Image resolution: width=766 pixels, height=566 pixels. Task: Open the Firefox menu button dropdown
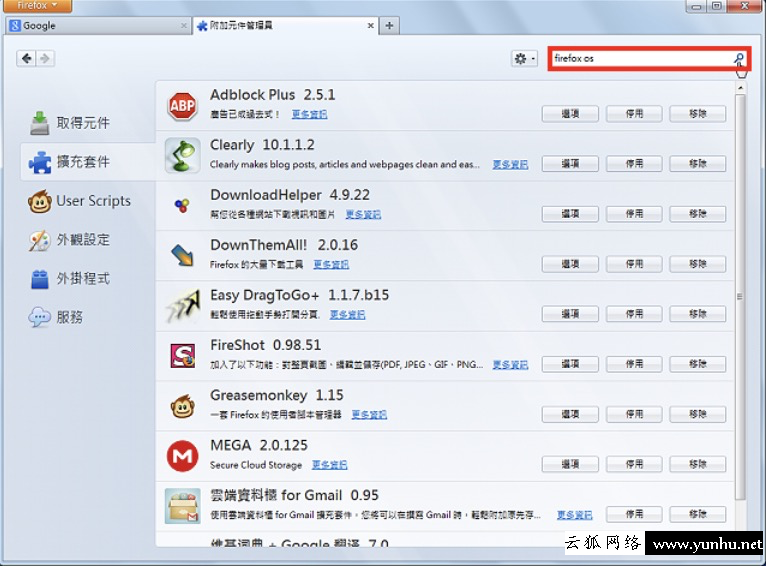click(37, 5)
